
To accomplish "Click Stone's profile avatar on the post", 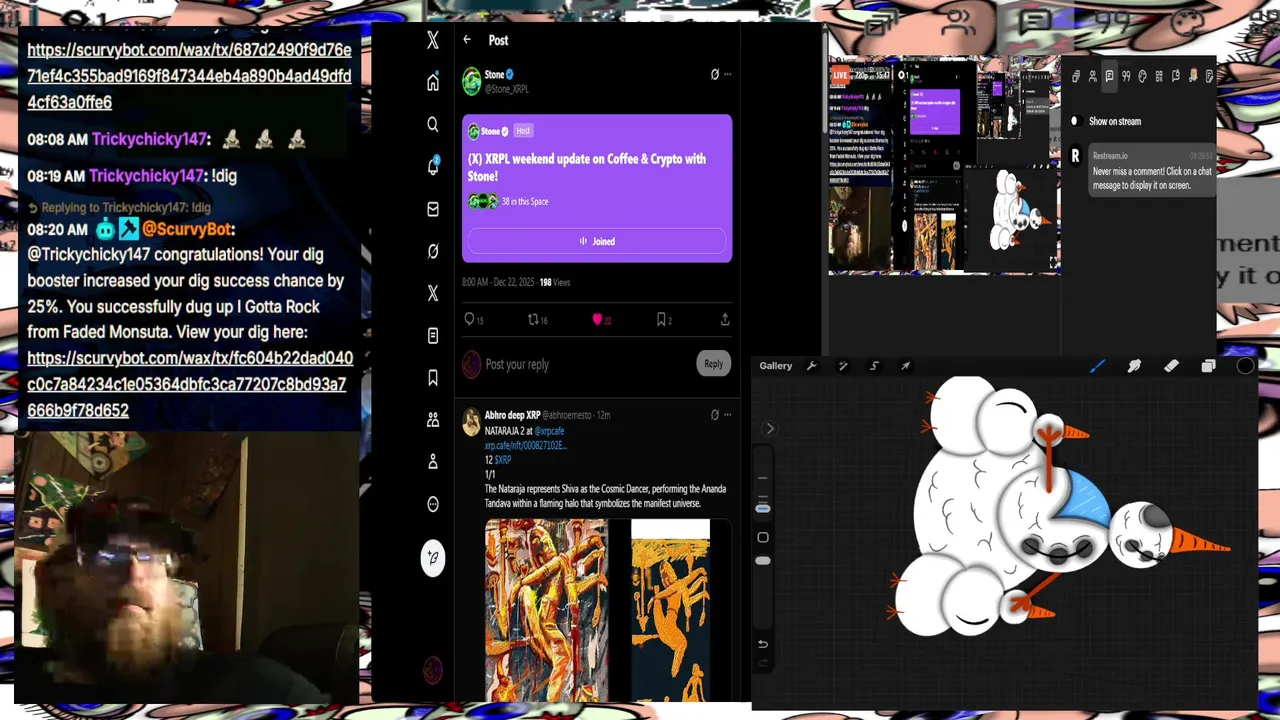I will point(472,81).
